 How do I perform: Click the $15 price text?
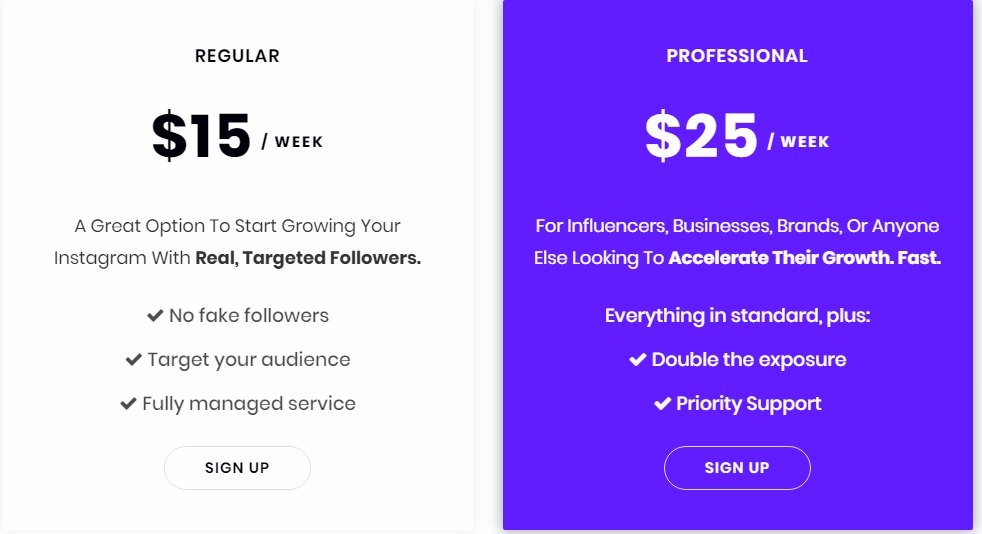pos(201,136)
